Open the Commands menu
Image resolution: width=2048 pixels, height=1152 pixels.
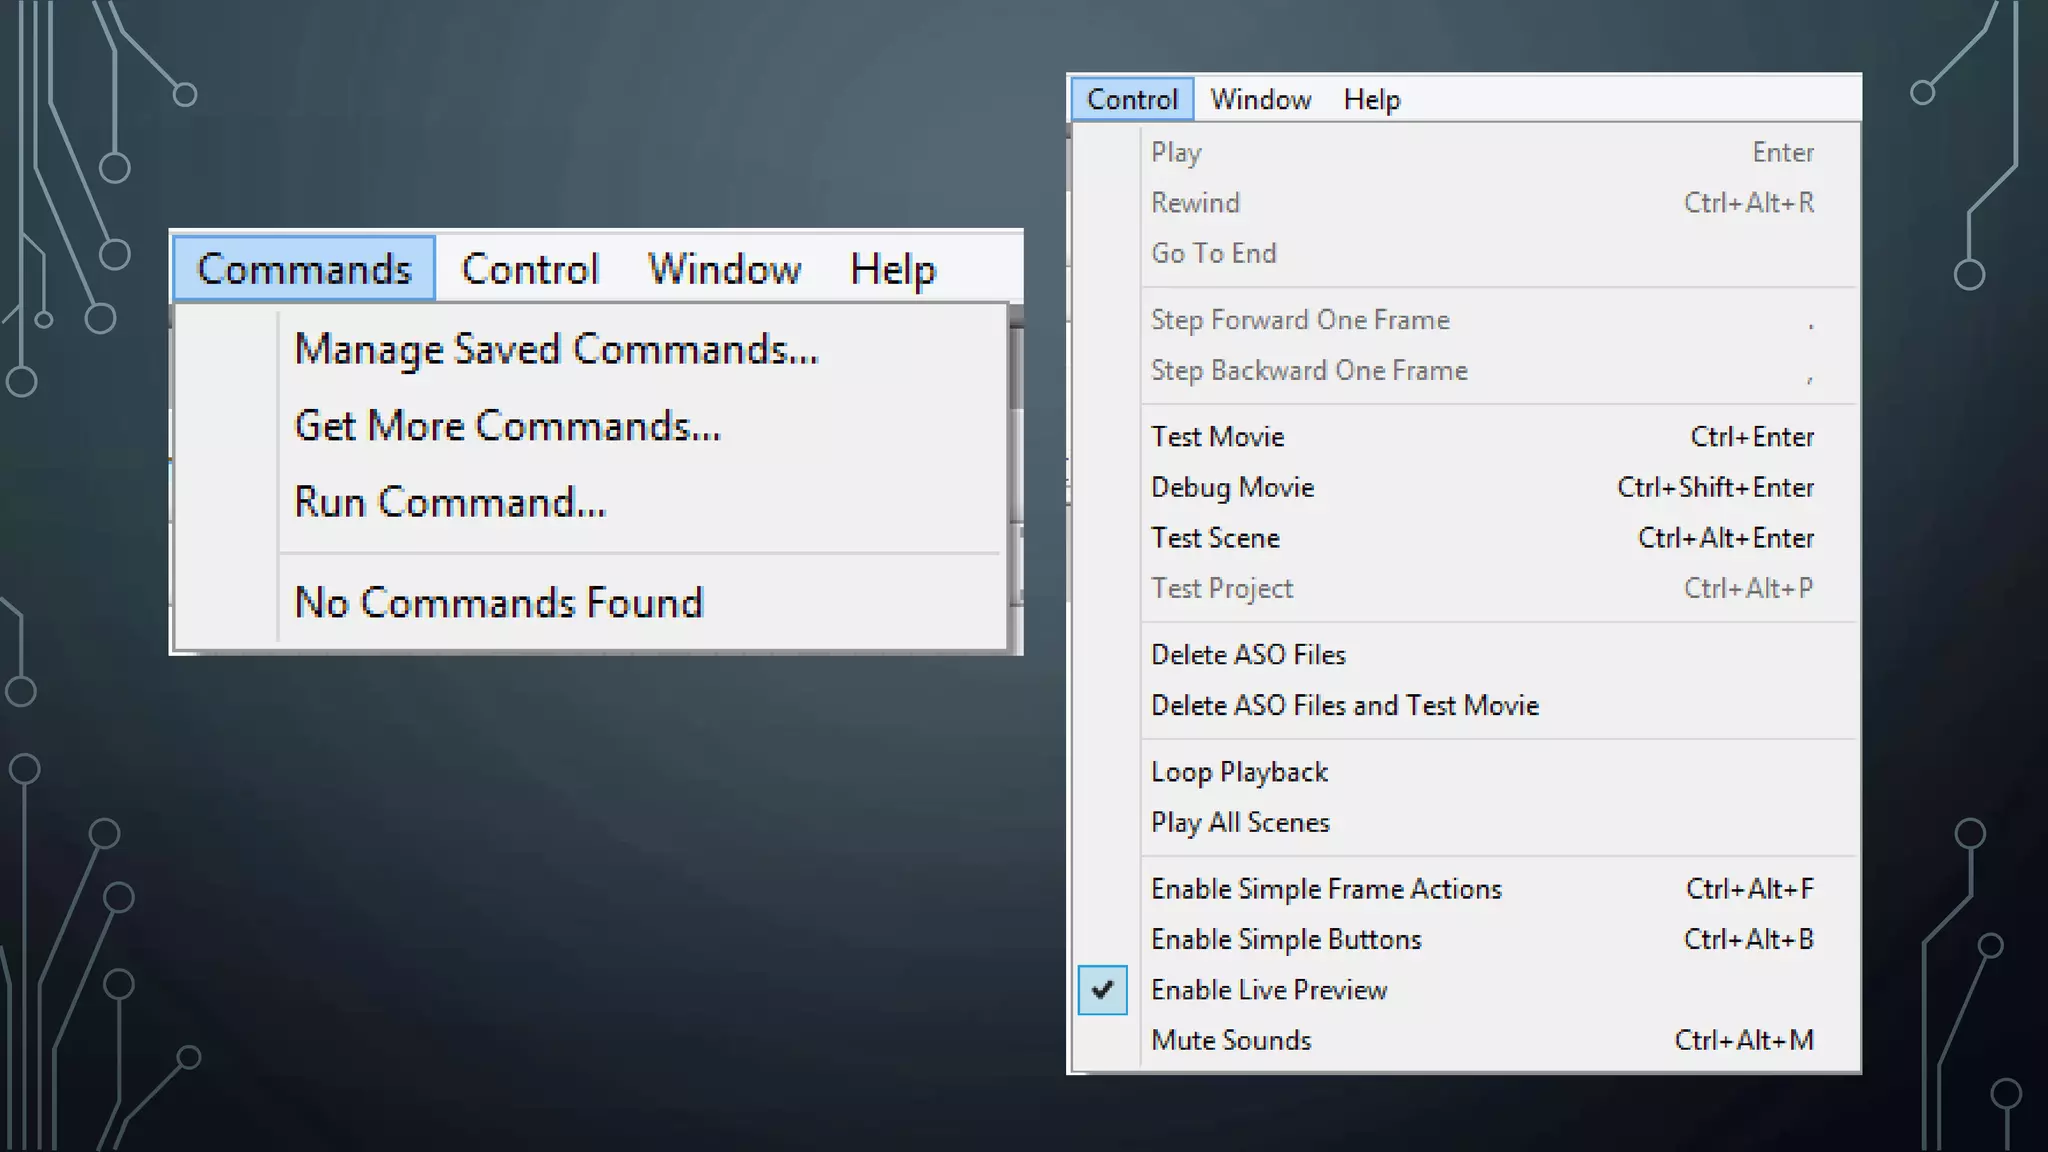click(x=304, y=269)
